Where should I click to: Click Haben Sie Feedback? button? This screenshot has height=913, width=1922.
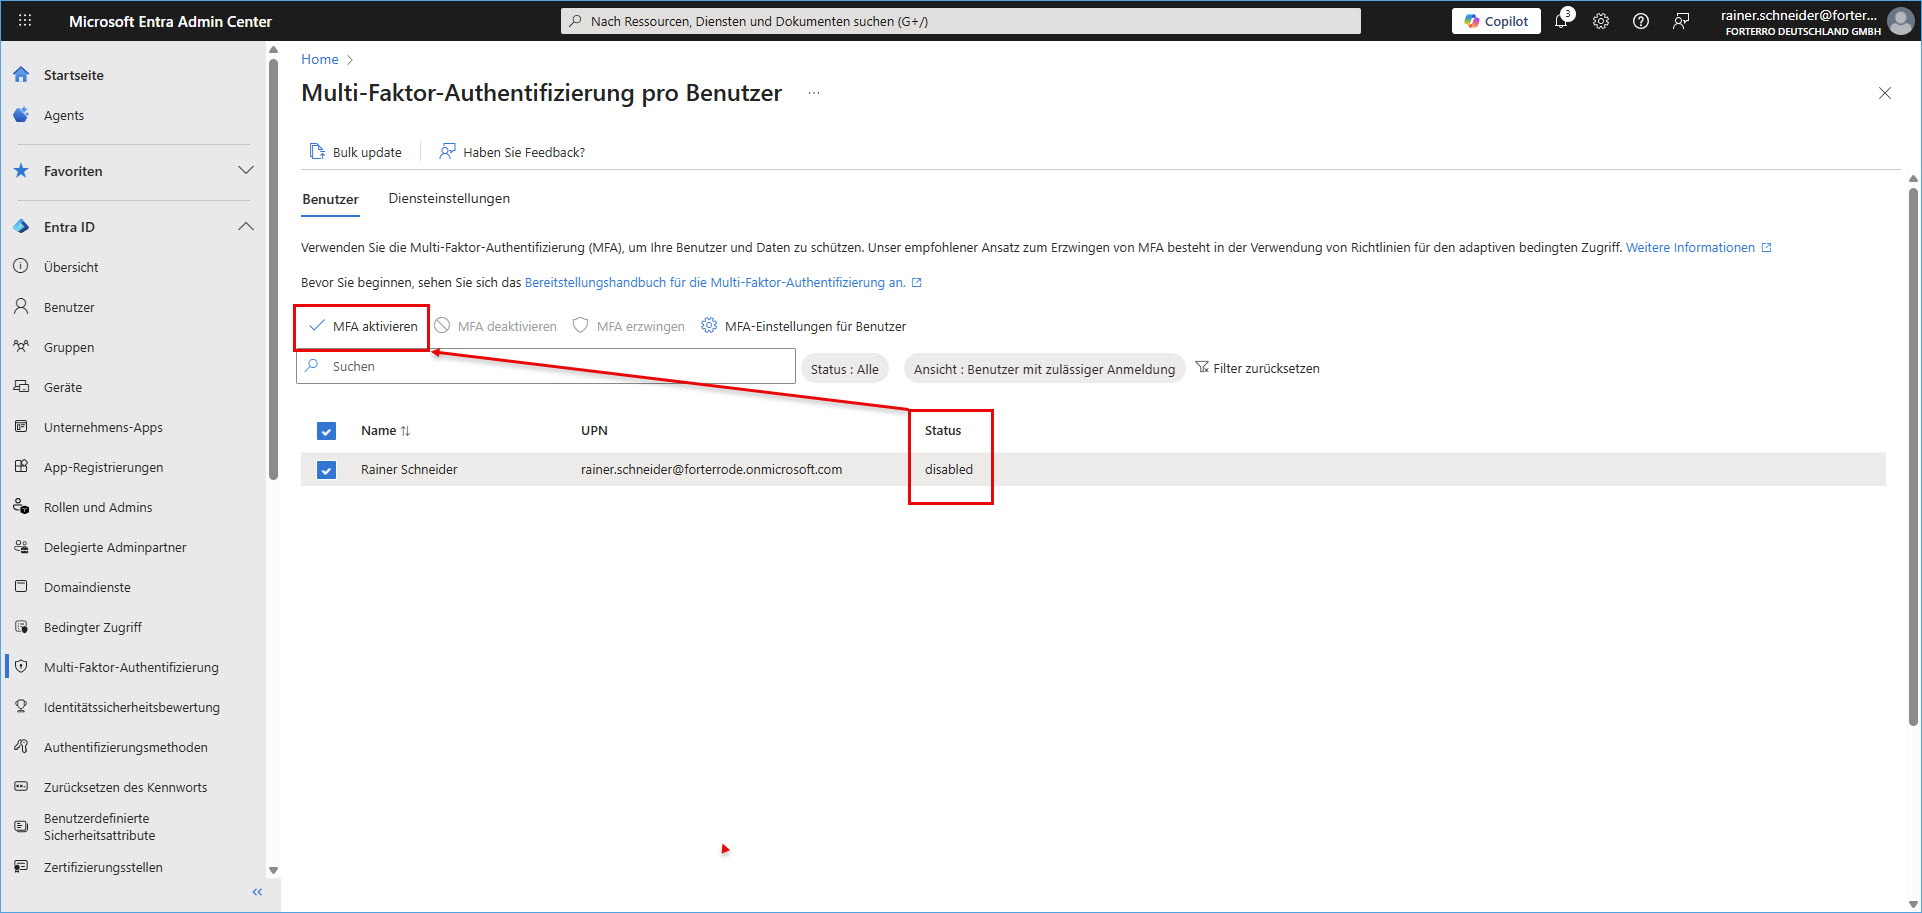[x=512, y=152]
